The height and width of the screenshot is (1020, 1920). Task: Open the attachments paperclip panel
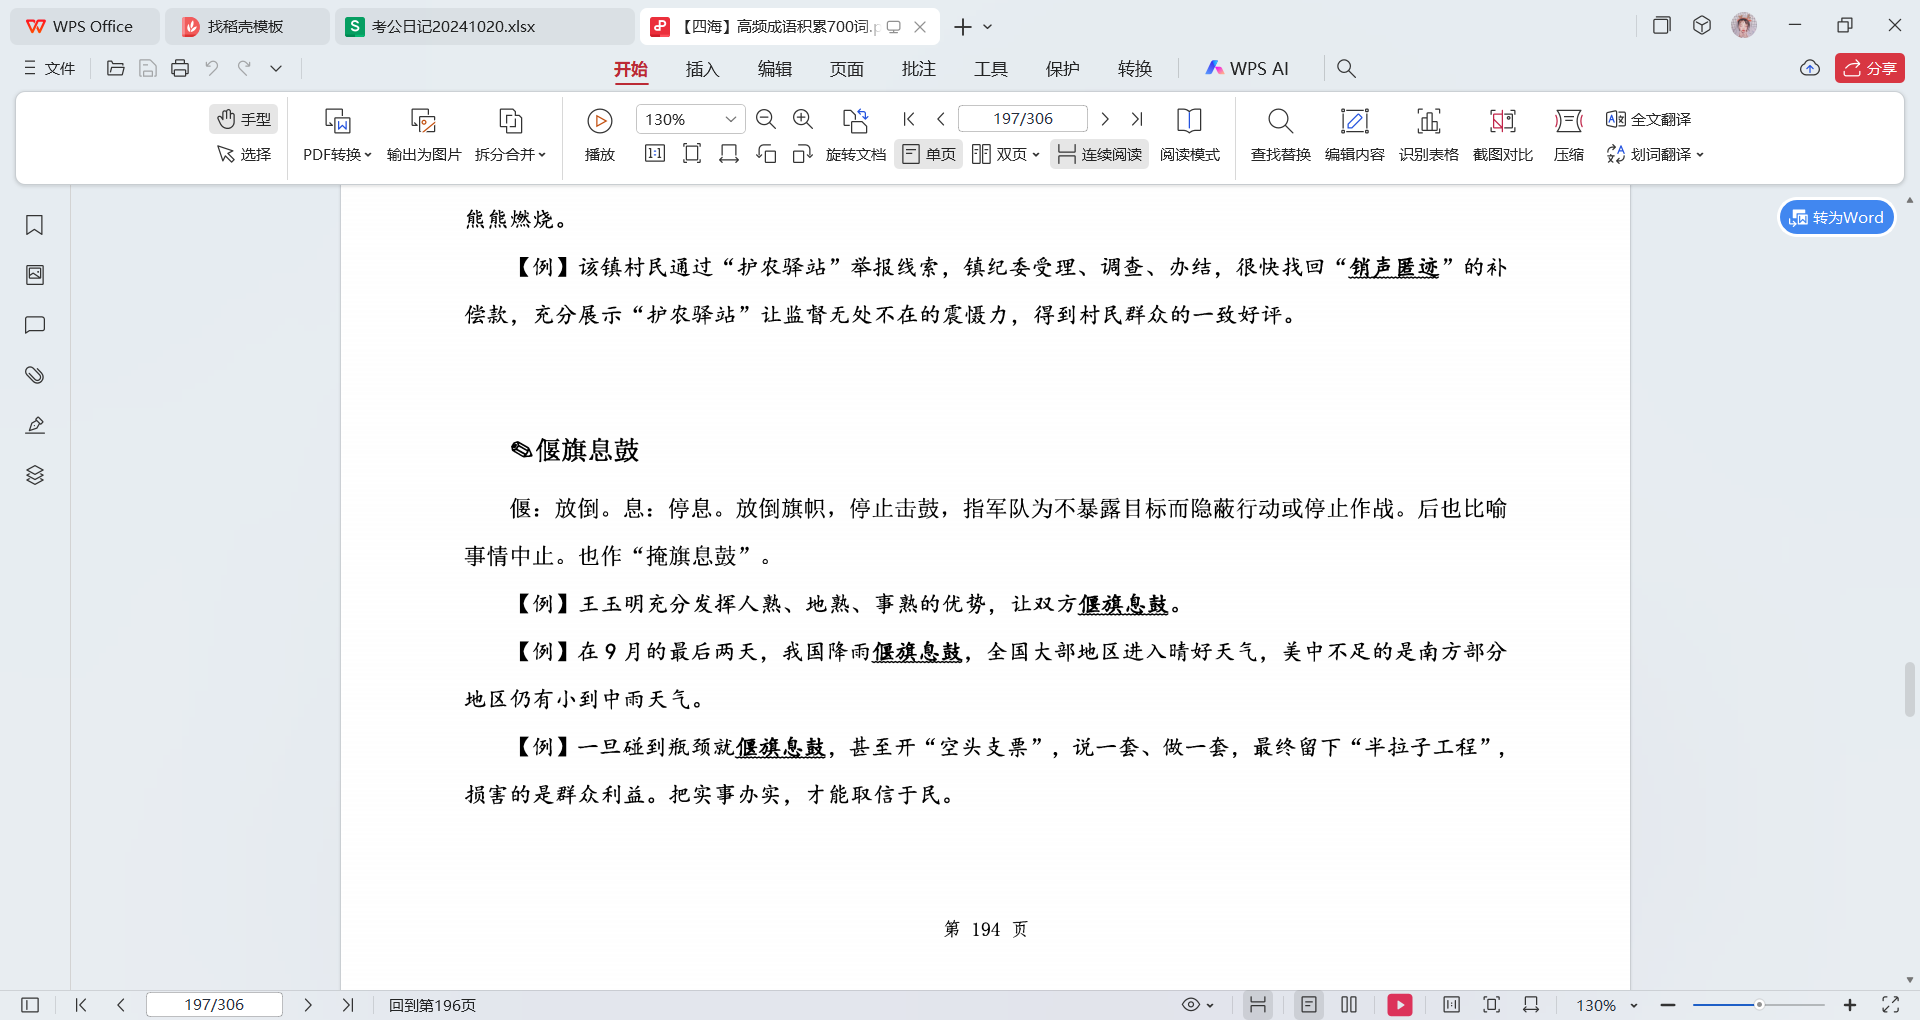tap(34, 375)
